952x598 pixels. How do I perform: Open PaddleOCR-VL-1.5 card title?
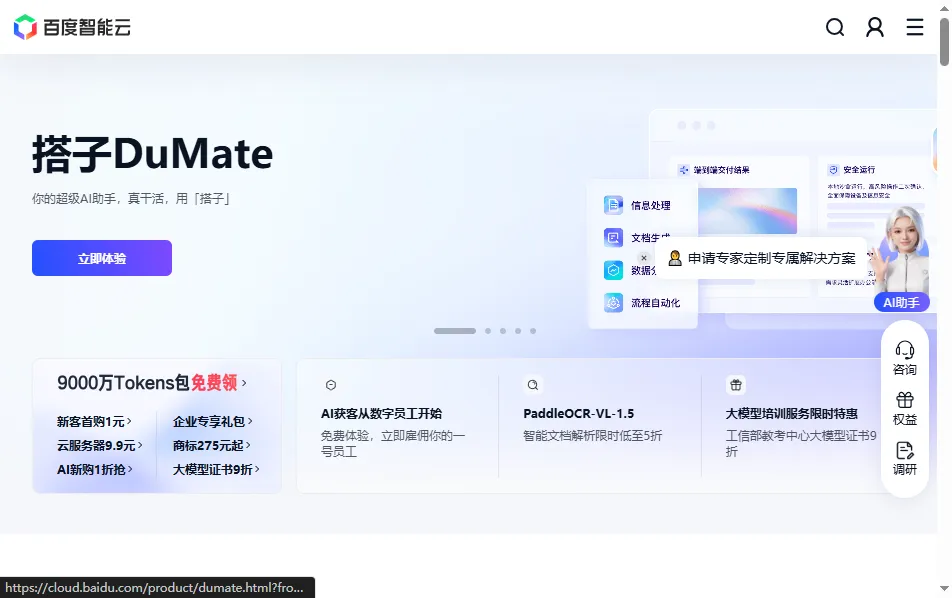click(579, 413)
